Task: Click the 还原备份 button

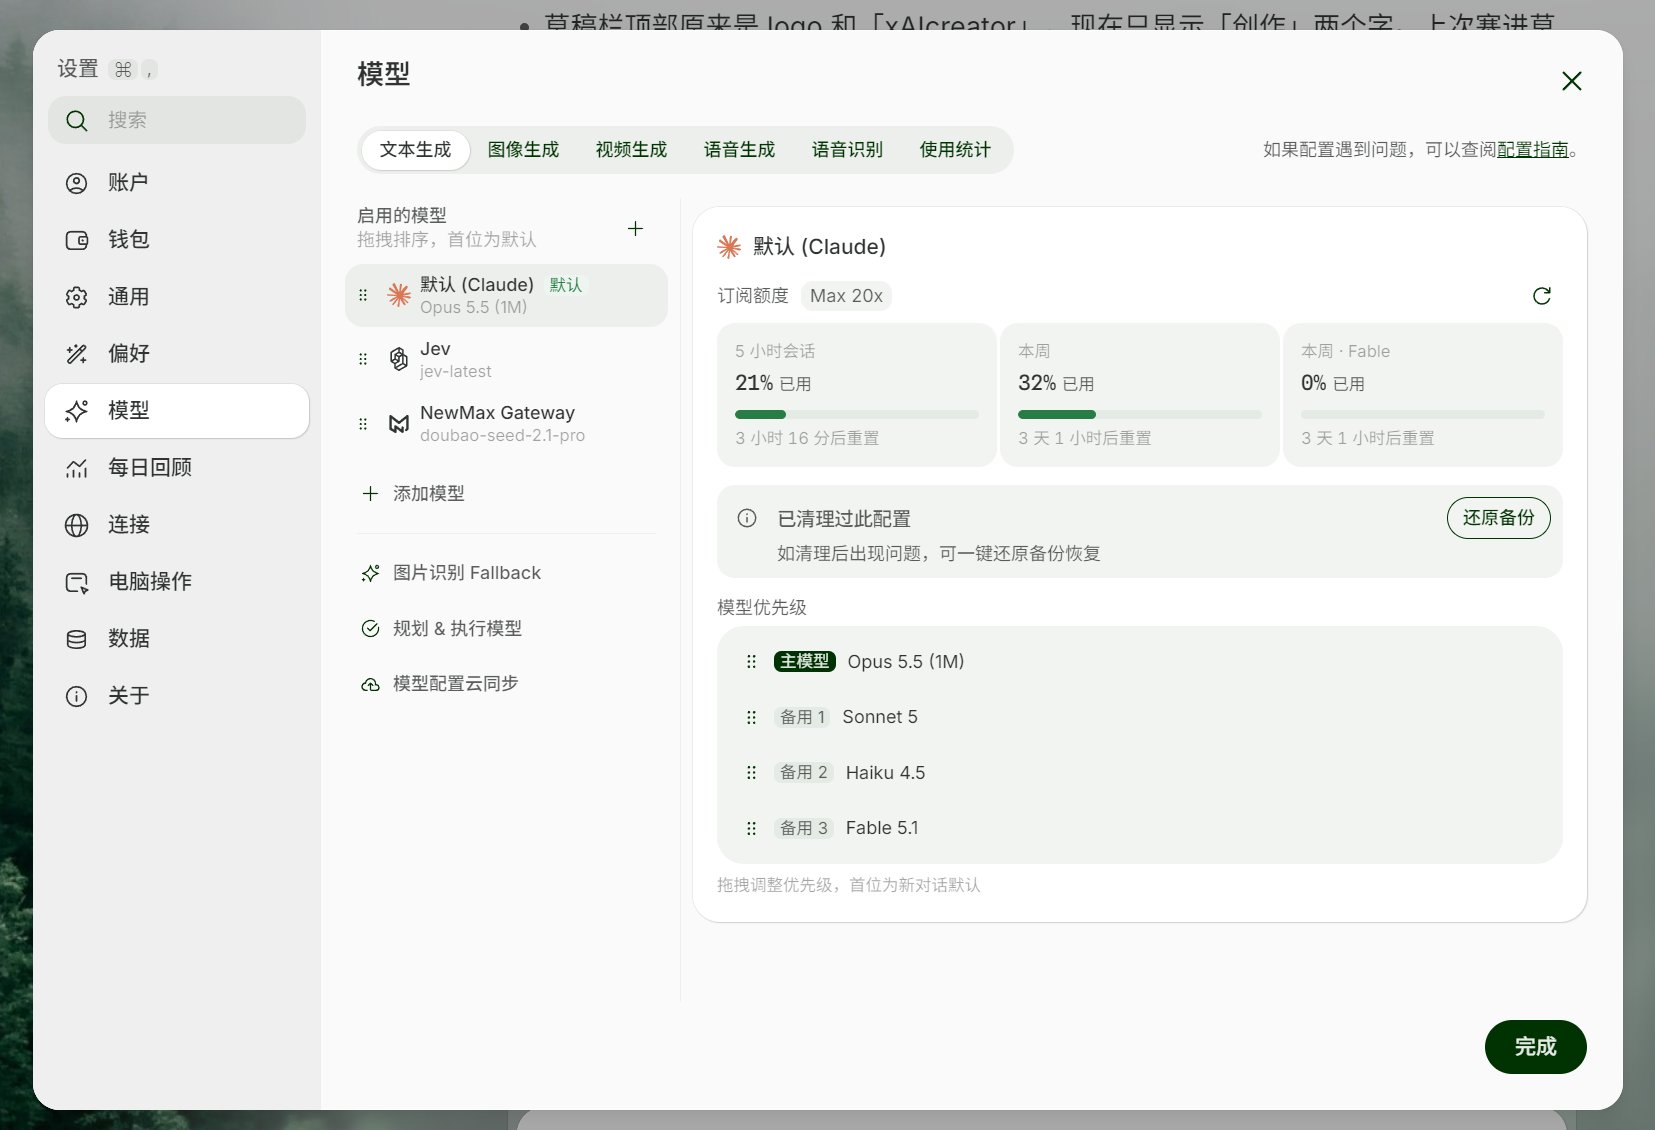Action: coord(1498,518)
